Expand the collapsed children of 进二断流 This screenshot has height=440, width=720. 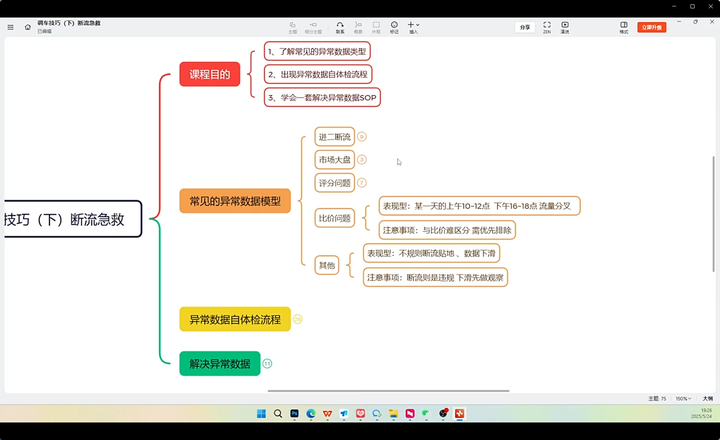(x=362, y=137)
